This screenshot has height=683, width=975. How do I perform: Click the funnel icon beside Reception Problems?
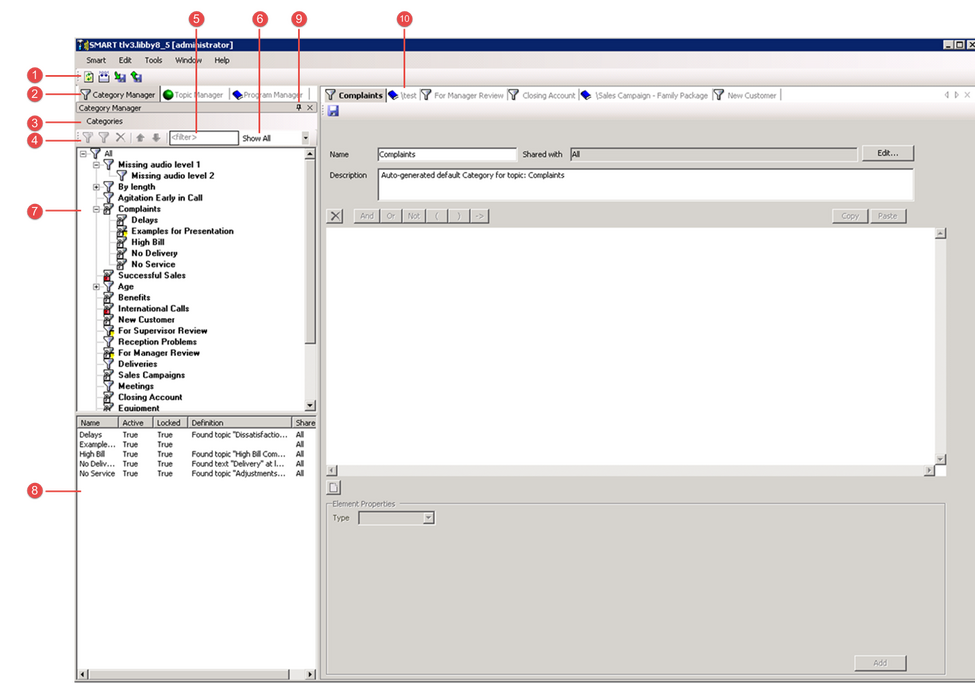pyautogui.click(x=109, y=342)
